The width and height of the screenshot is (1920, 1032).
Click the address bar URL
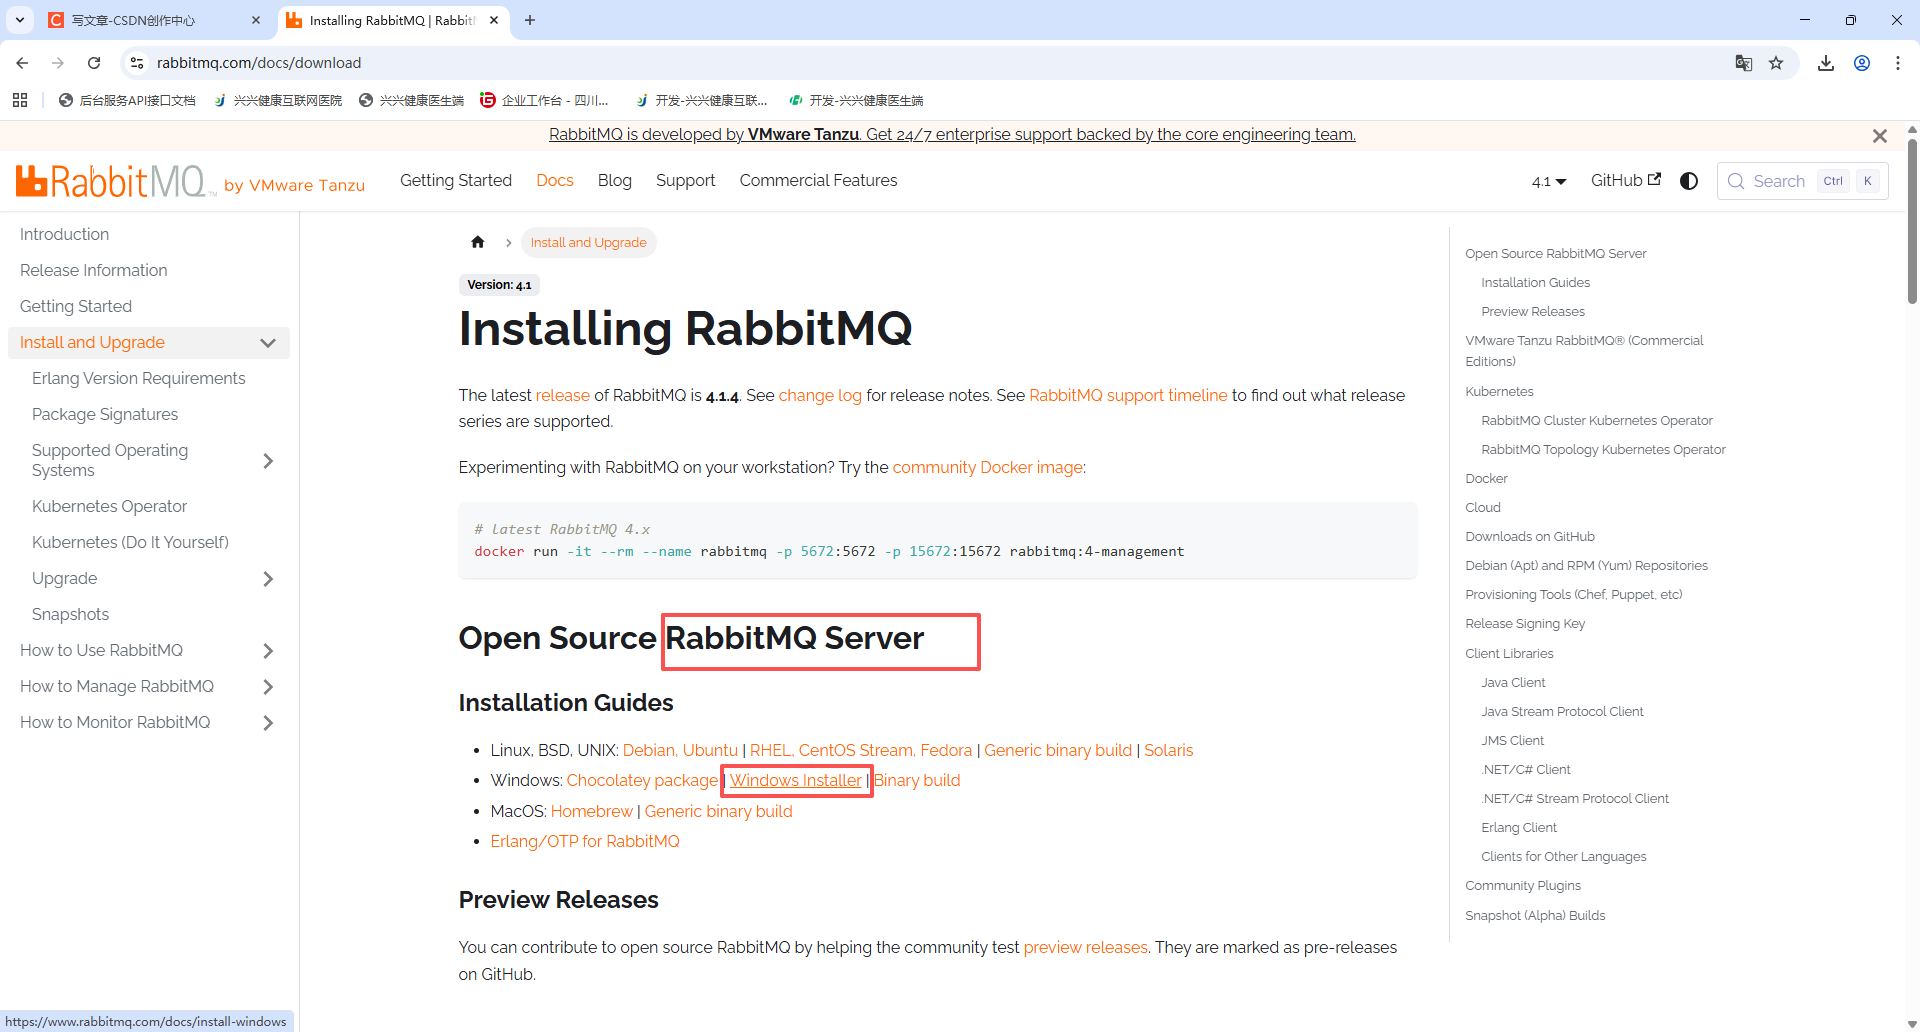pyautogui.click(x=259, y=63)
